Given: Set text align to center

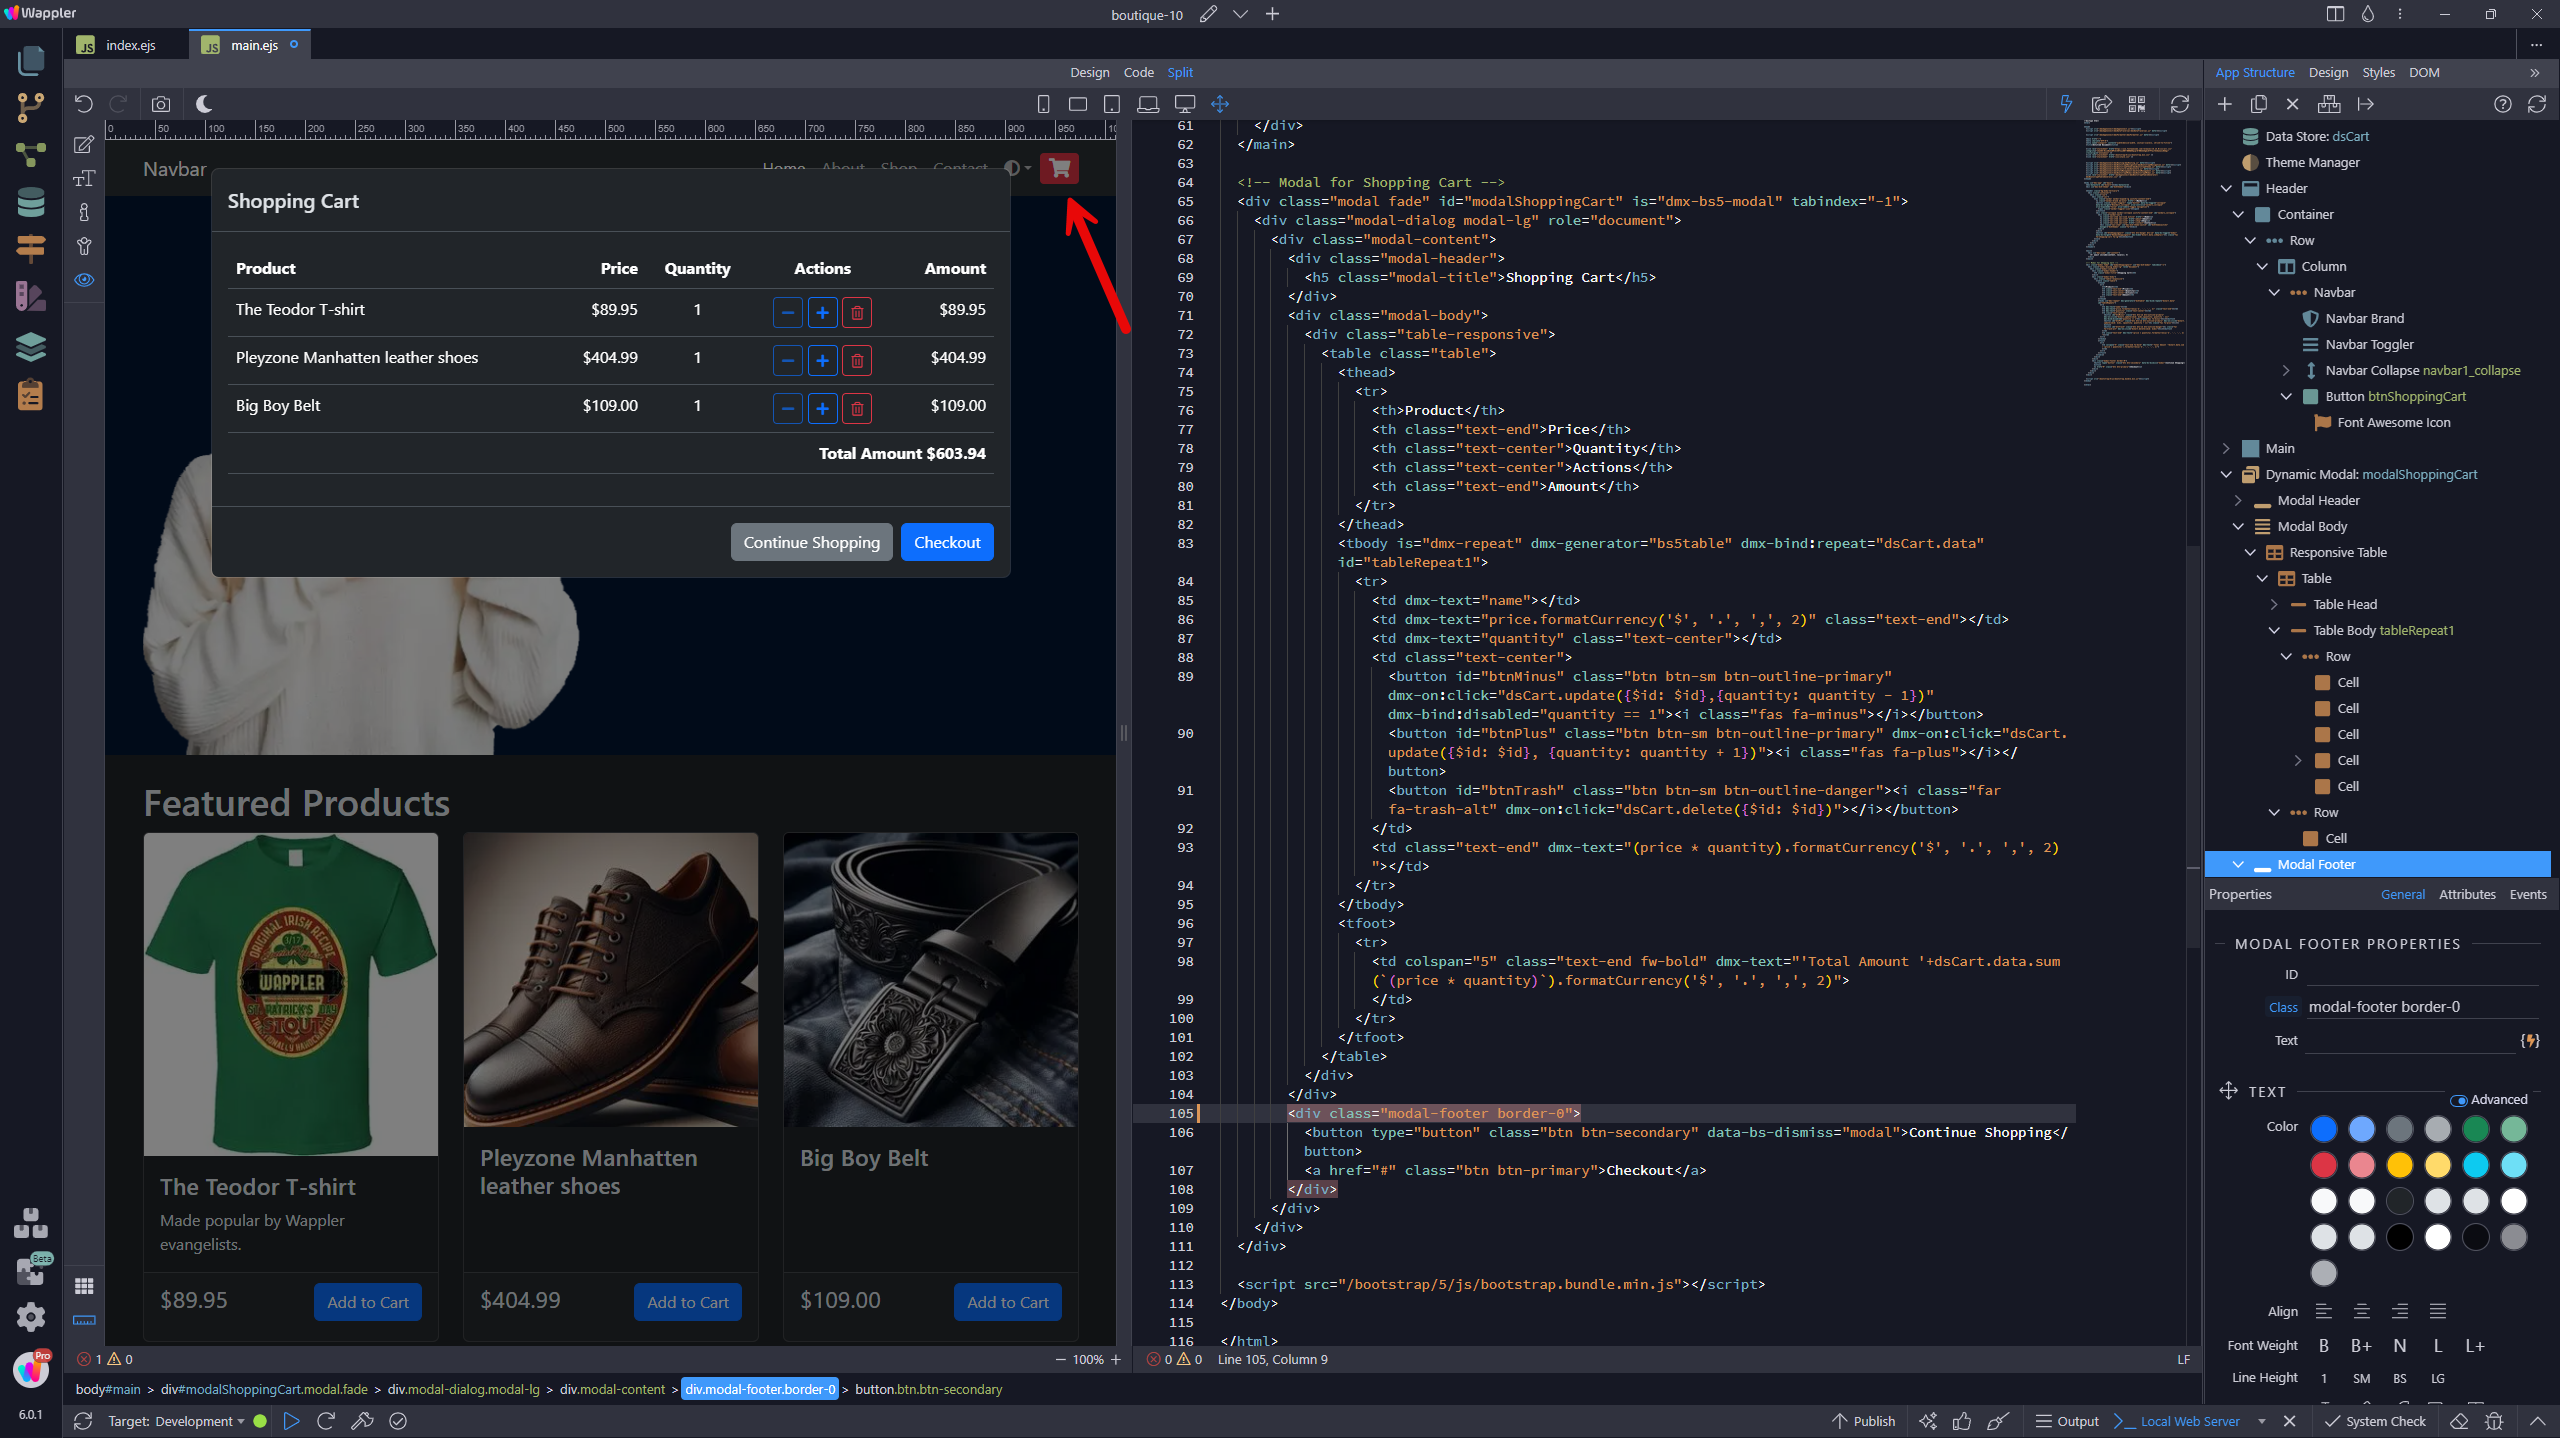Looking at the screenshot, I should click(x=2362, y=1312).
